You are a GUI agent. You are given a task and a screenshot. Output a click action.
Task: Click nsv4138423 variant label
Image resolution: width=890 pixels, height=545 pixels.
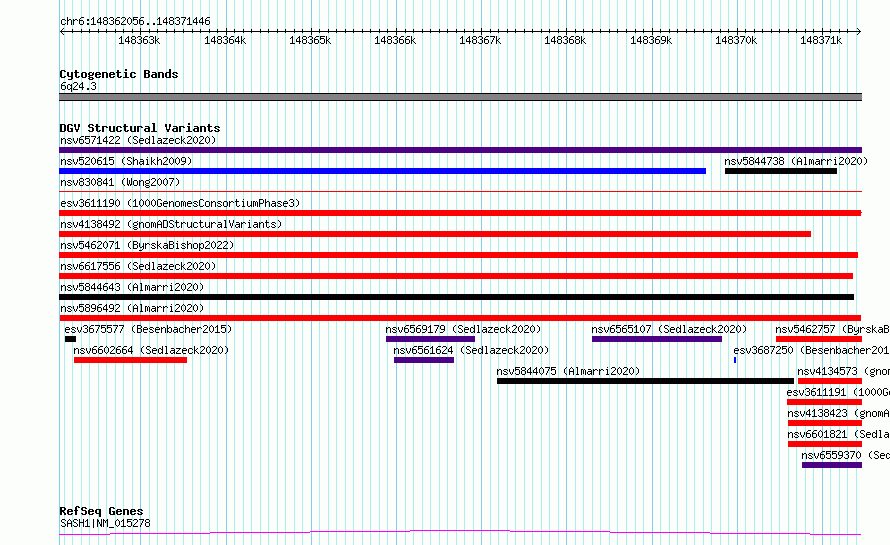tap(838, 413)
